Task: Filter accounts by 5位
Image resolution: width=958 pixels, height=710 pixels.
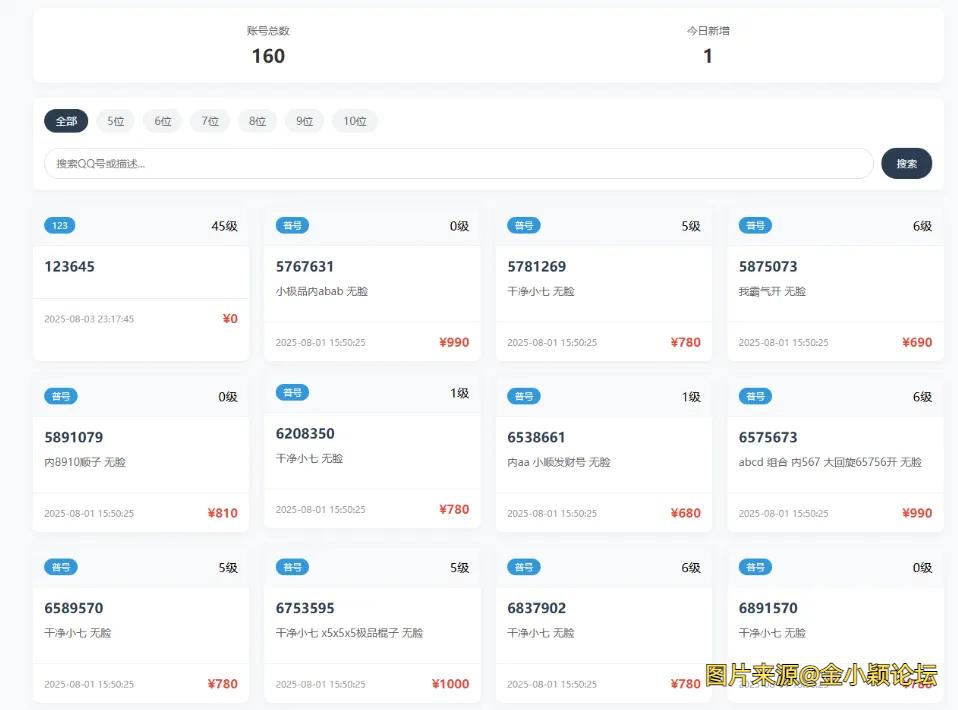Action: coord(115,121)
